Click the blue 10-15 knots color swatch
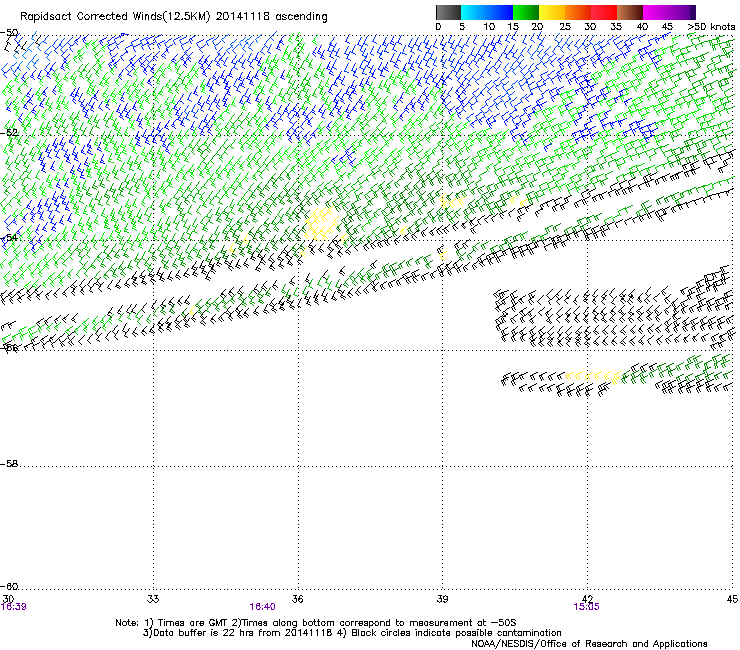This screenshot has height=650, width=740. 500,12
